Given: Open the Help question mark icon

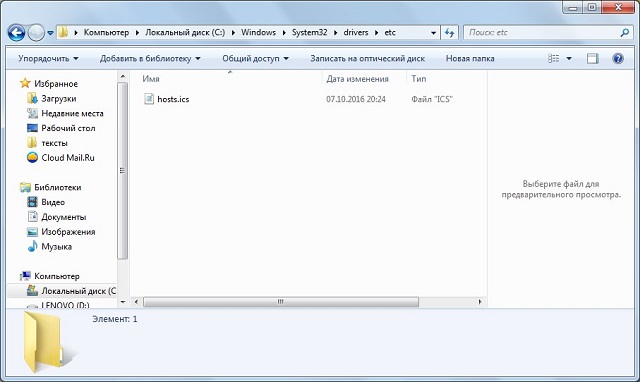Looking at the screenshot, I should 618,58.
